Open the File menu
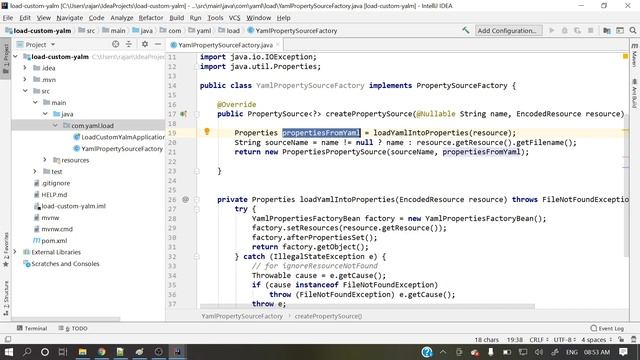 coord(8,18)
